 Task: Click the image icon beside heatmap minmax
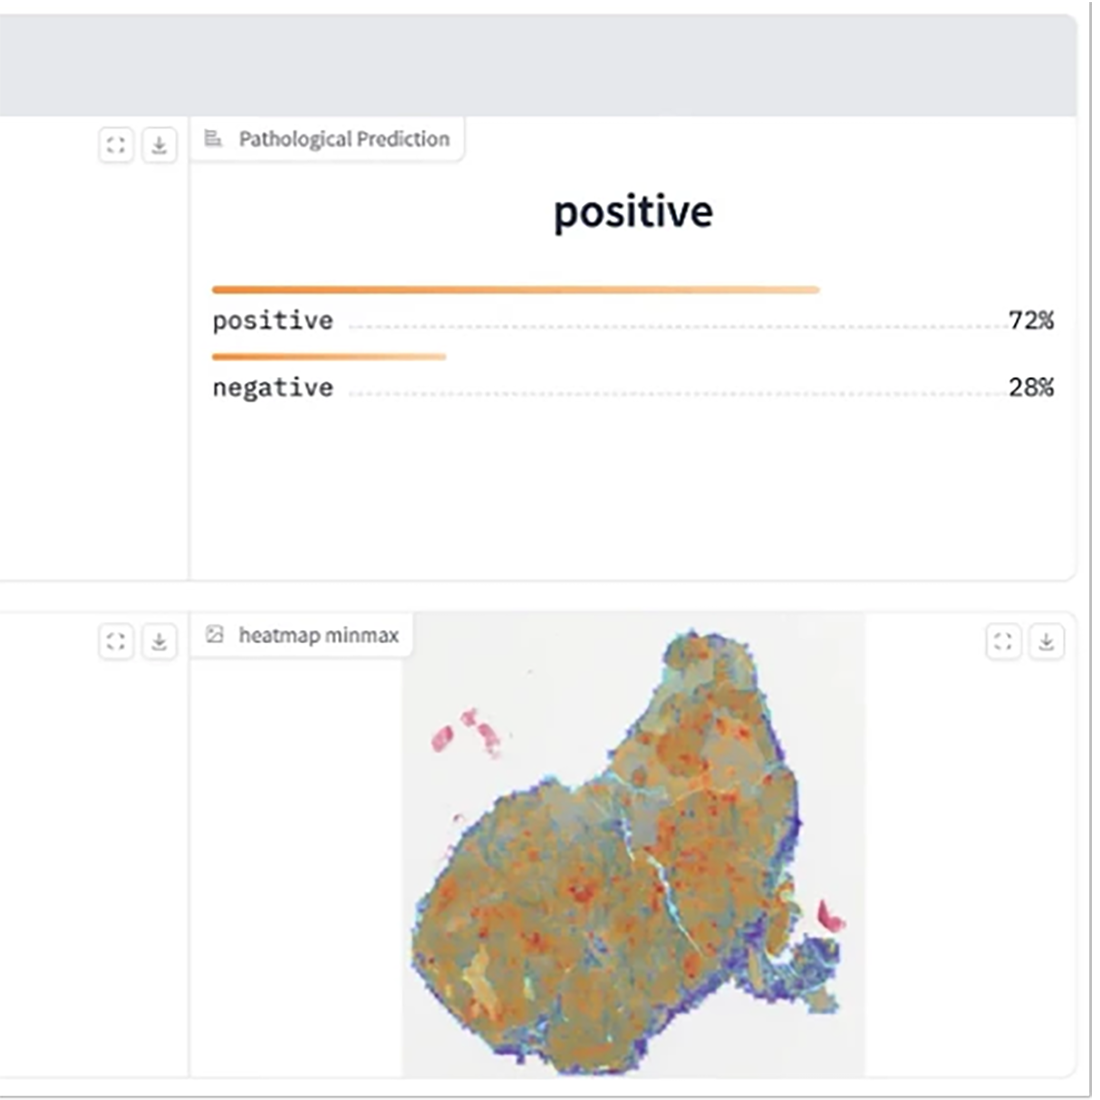coord(214,634)
